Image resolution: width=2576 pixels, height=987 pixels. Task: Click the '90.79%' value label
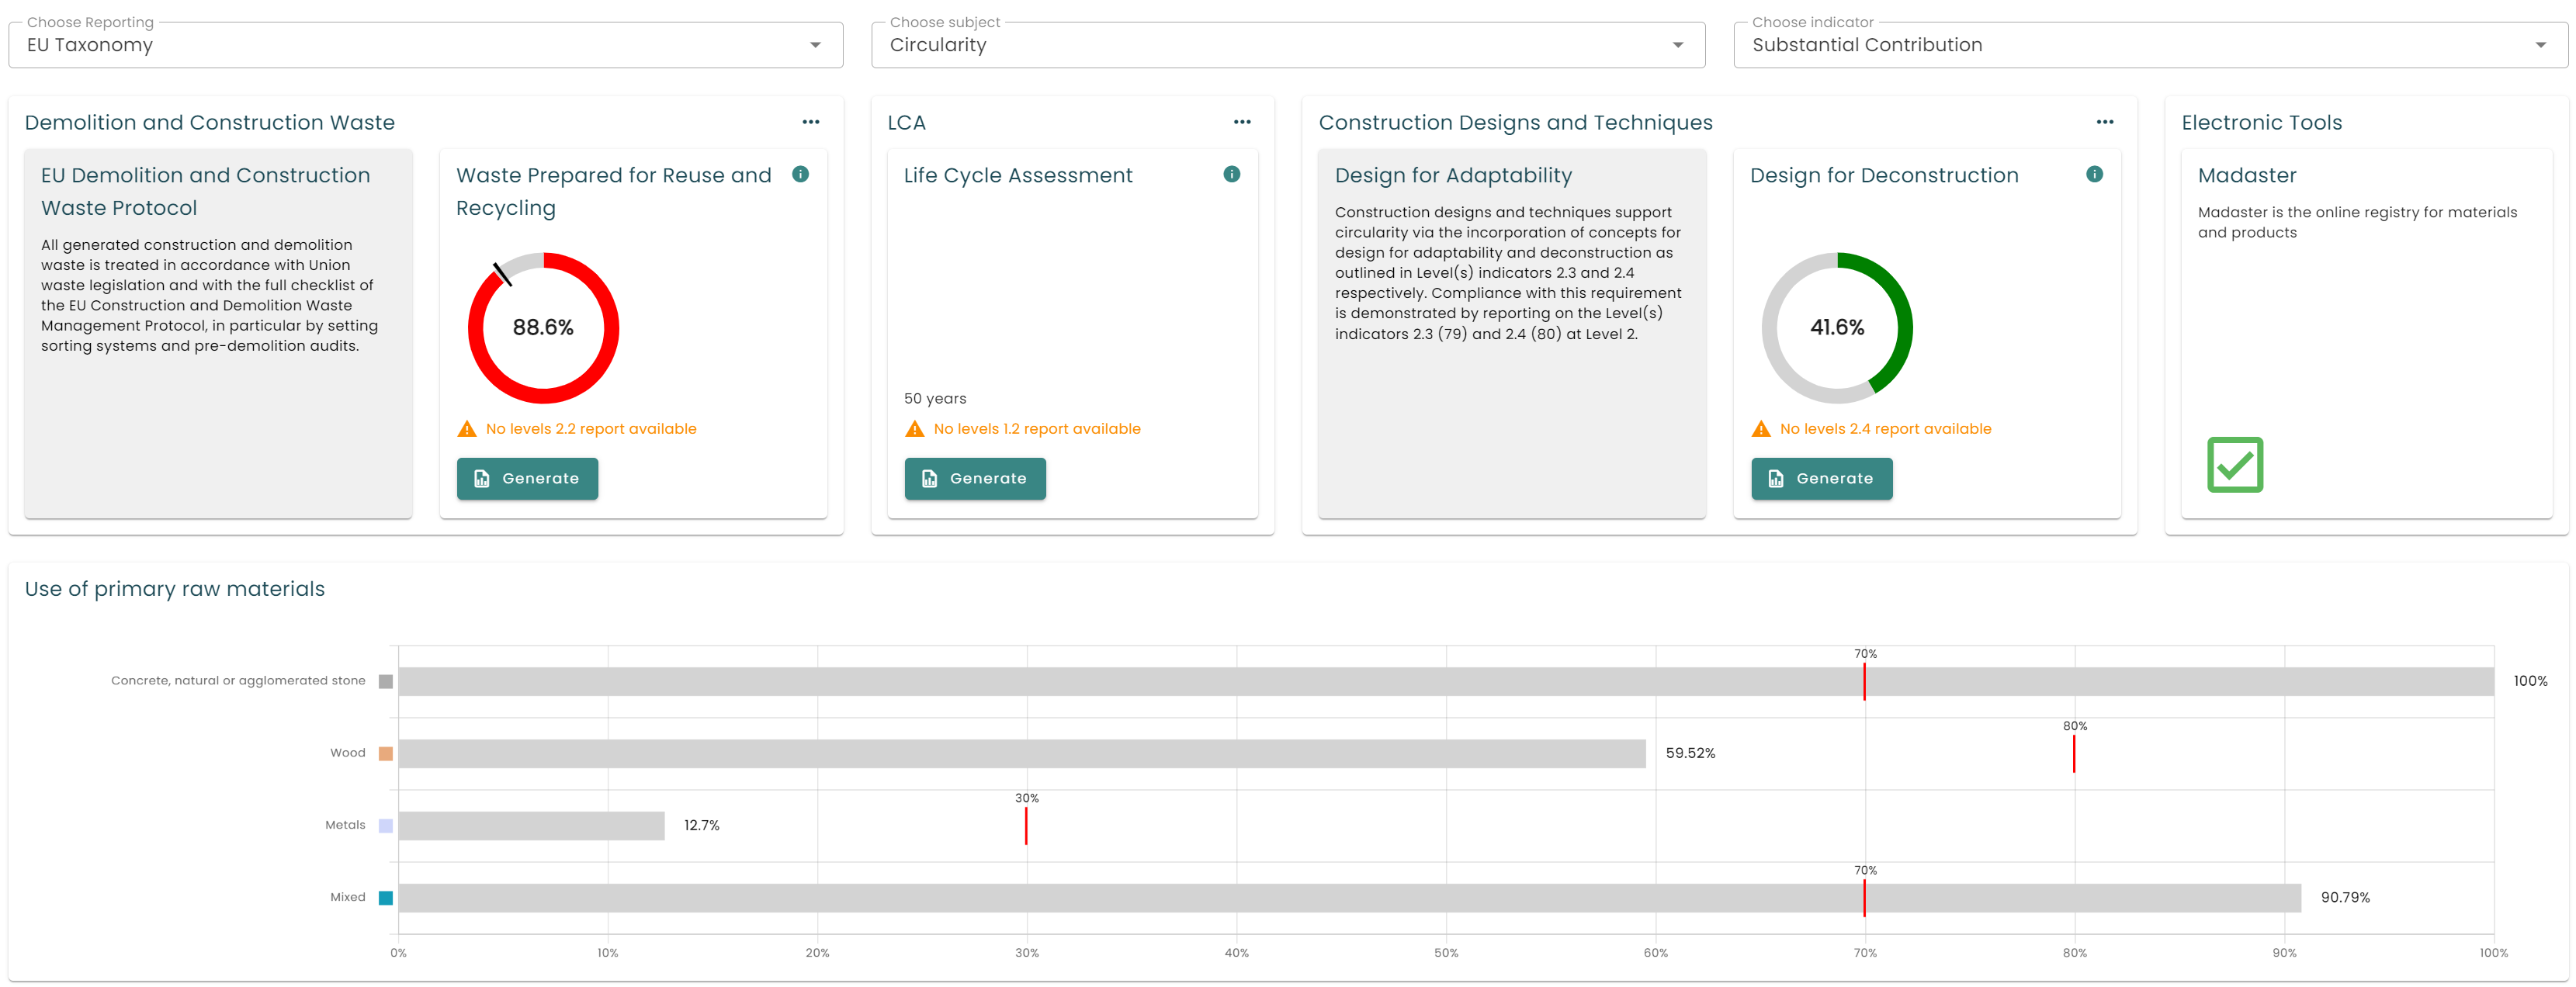[x=2345, y=897]
